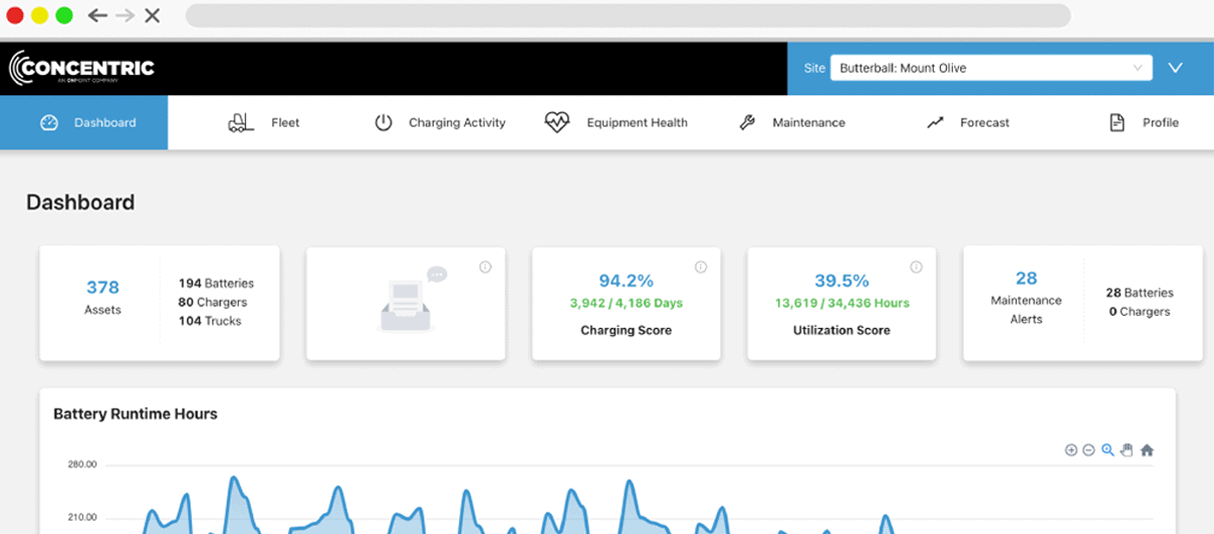Open the Fleet tab
The width and height of the screenshot is (1214, 534).
click(265, 123)
